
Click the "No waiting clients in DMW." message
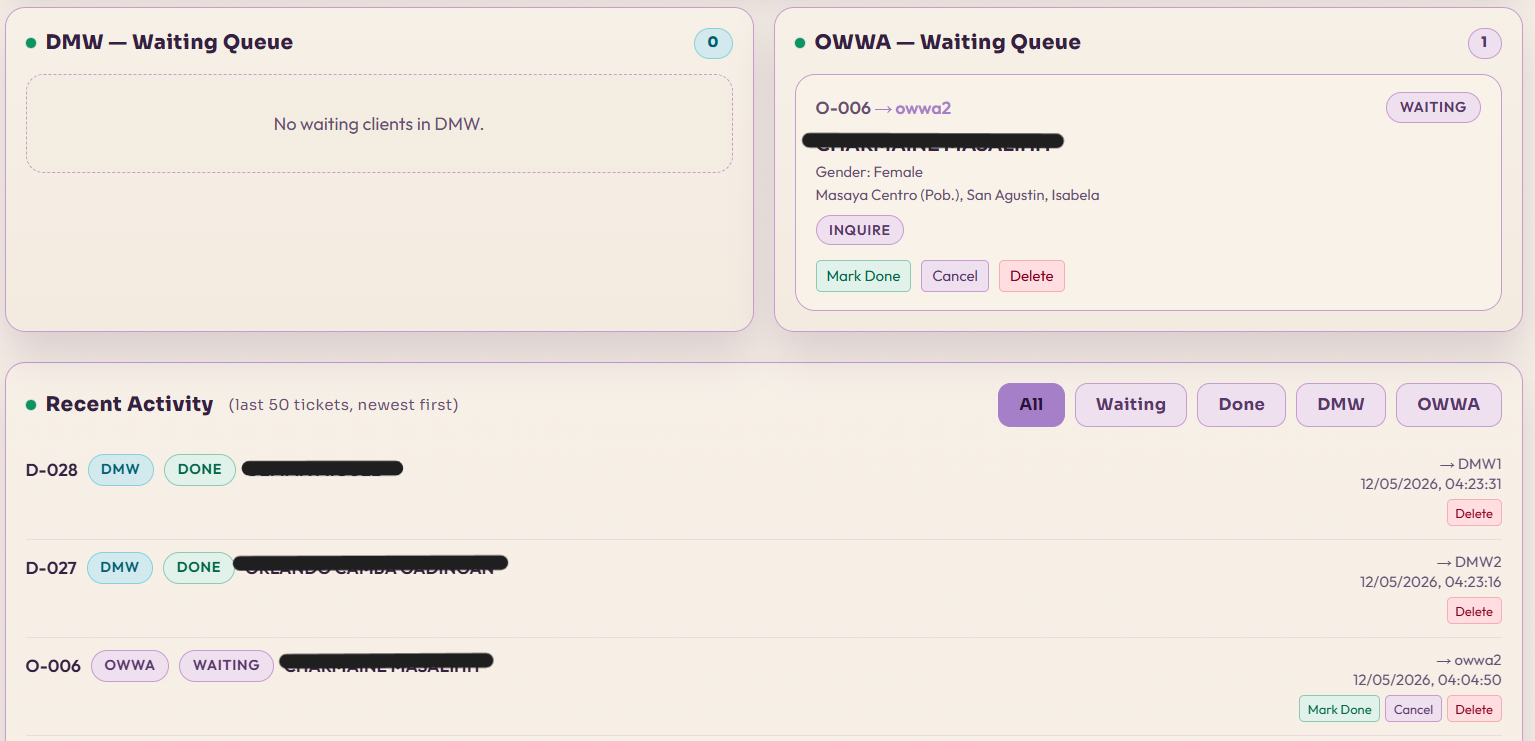pyautogui.click(x=379, y=124)
